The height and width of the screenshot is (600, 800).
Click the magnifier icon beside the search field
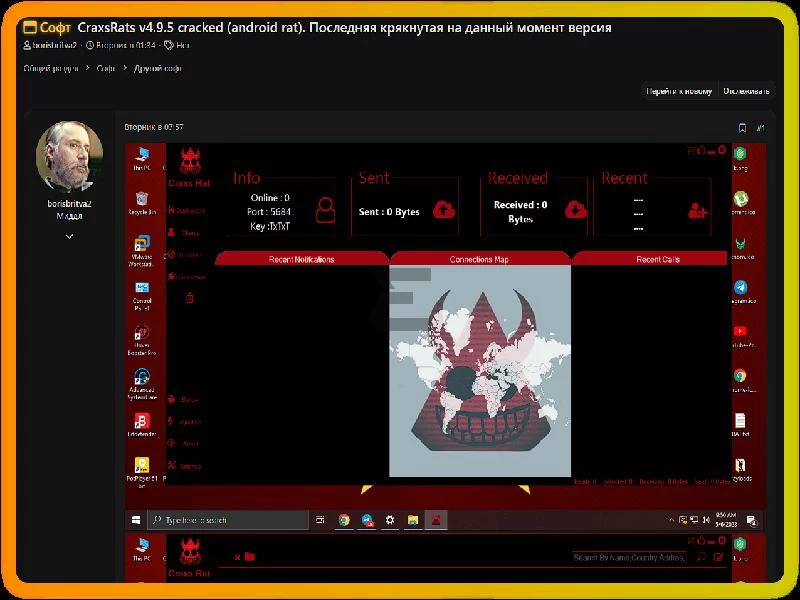[x=702, y=557]
